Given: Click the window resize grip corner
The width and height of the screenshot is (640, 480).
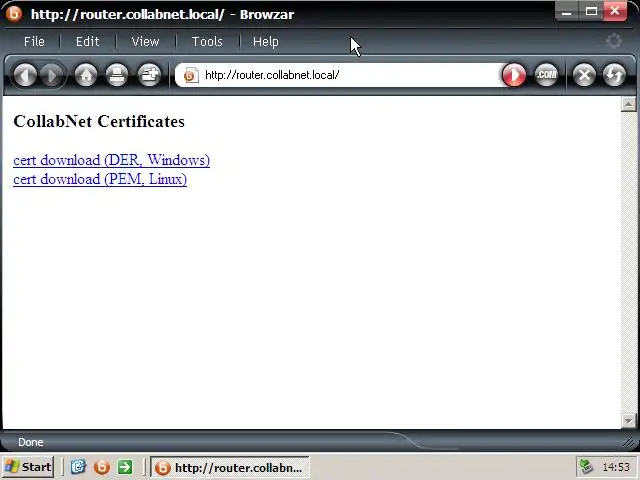Looking at the screenshot, I should coord(631,442).
